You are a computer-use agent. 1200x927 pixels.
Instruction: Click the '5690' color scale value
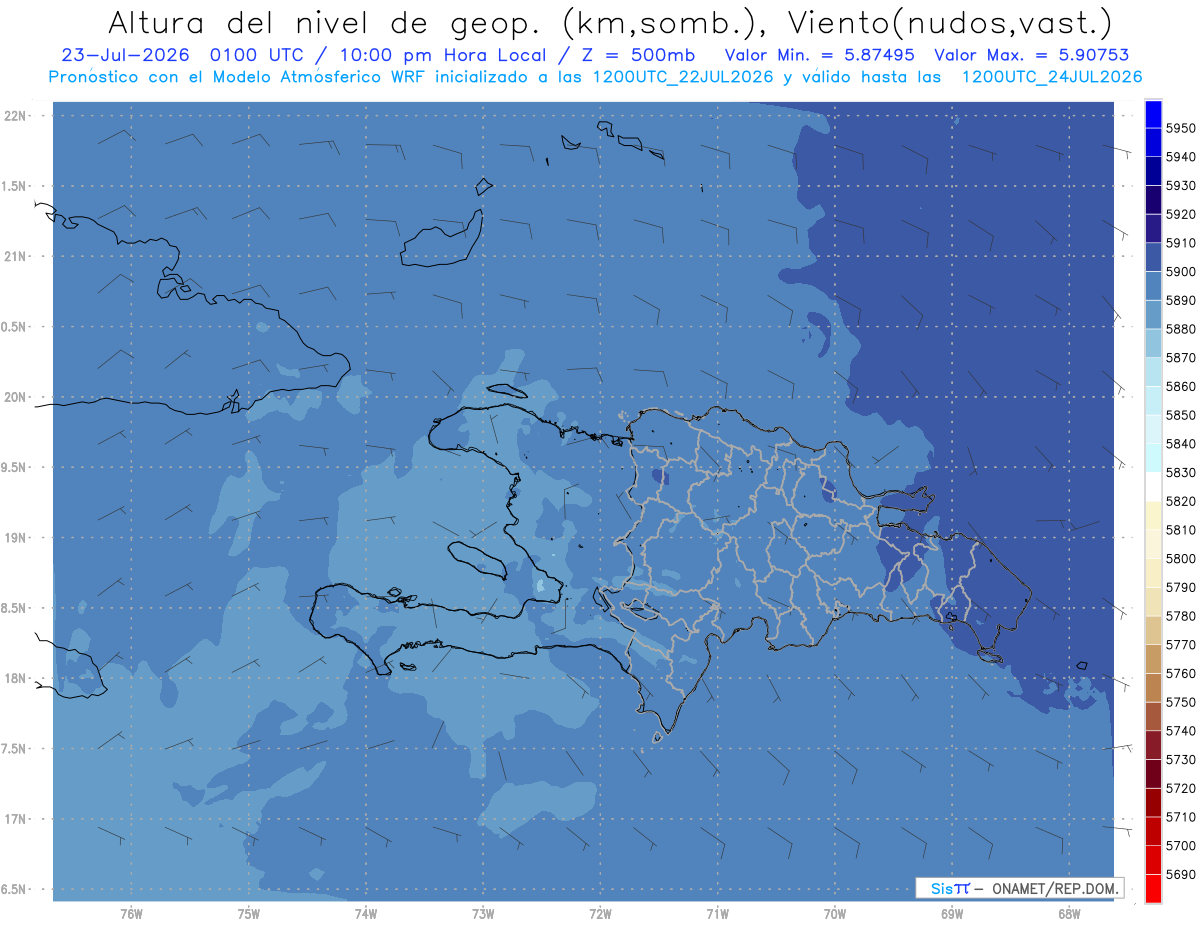point(1181,874)
